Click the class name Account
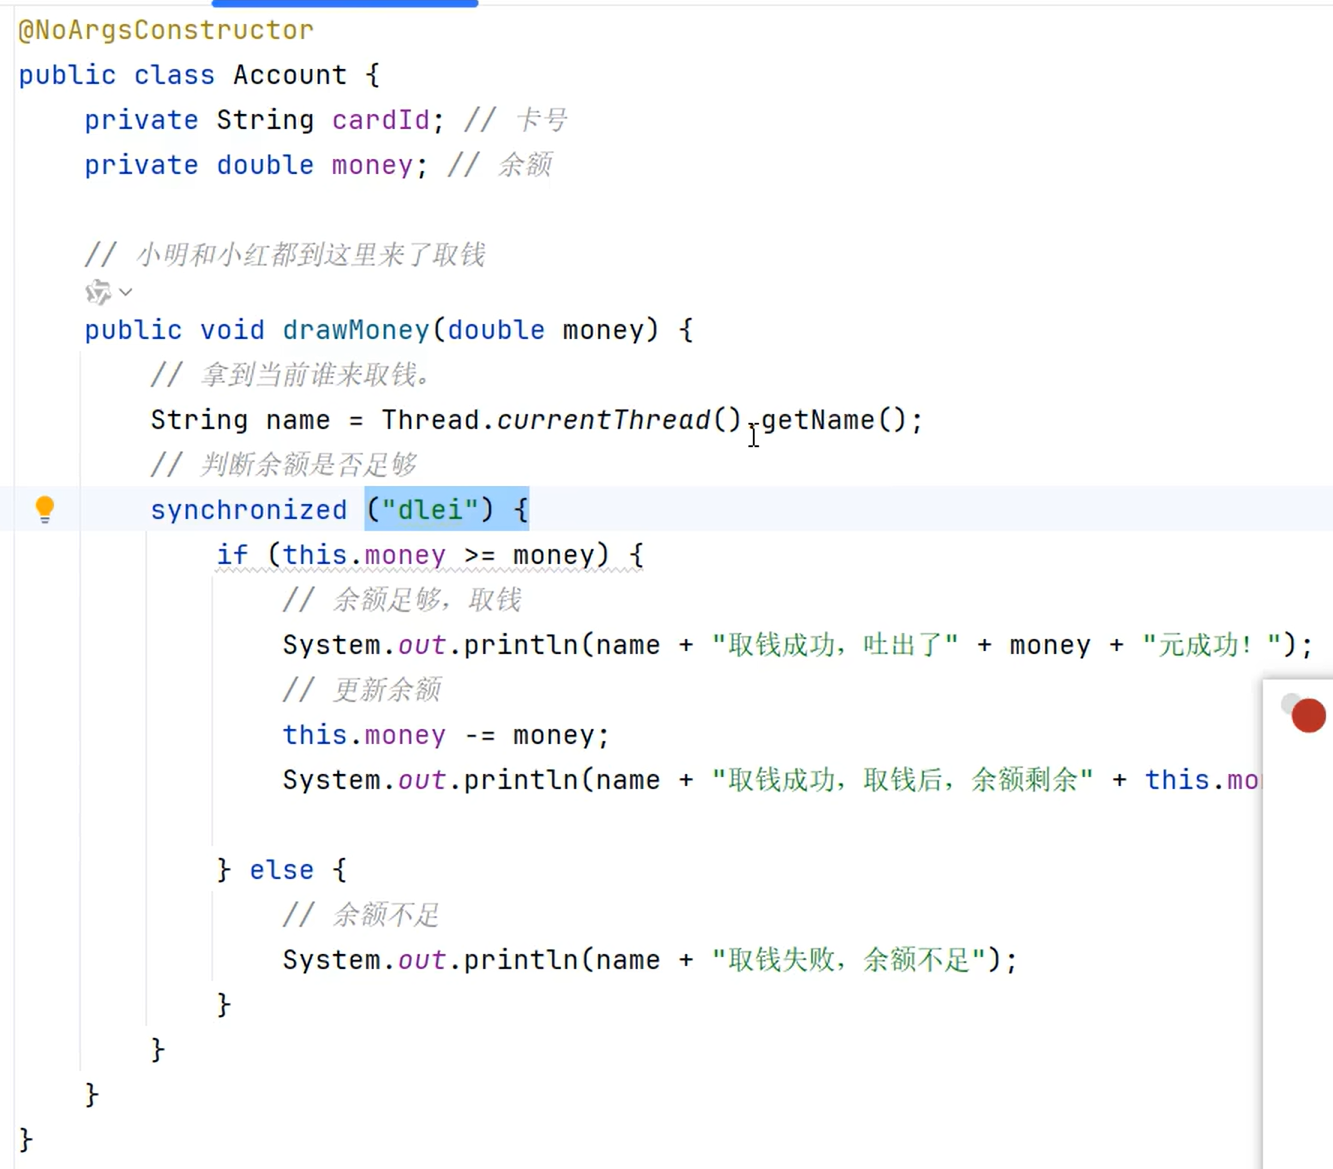Image resolution: width=1333 pixels, height=1169 pixels. [x=290, y=75]
